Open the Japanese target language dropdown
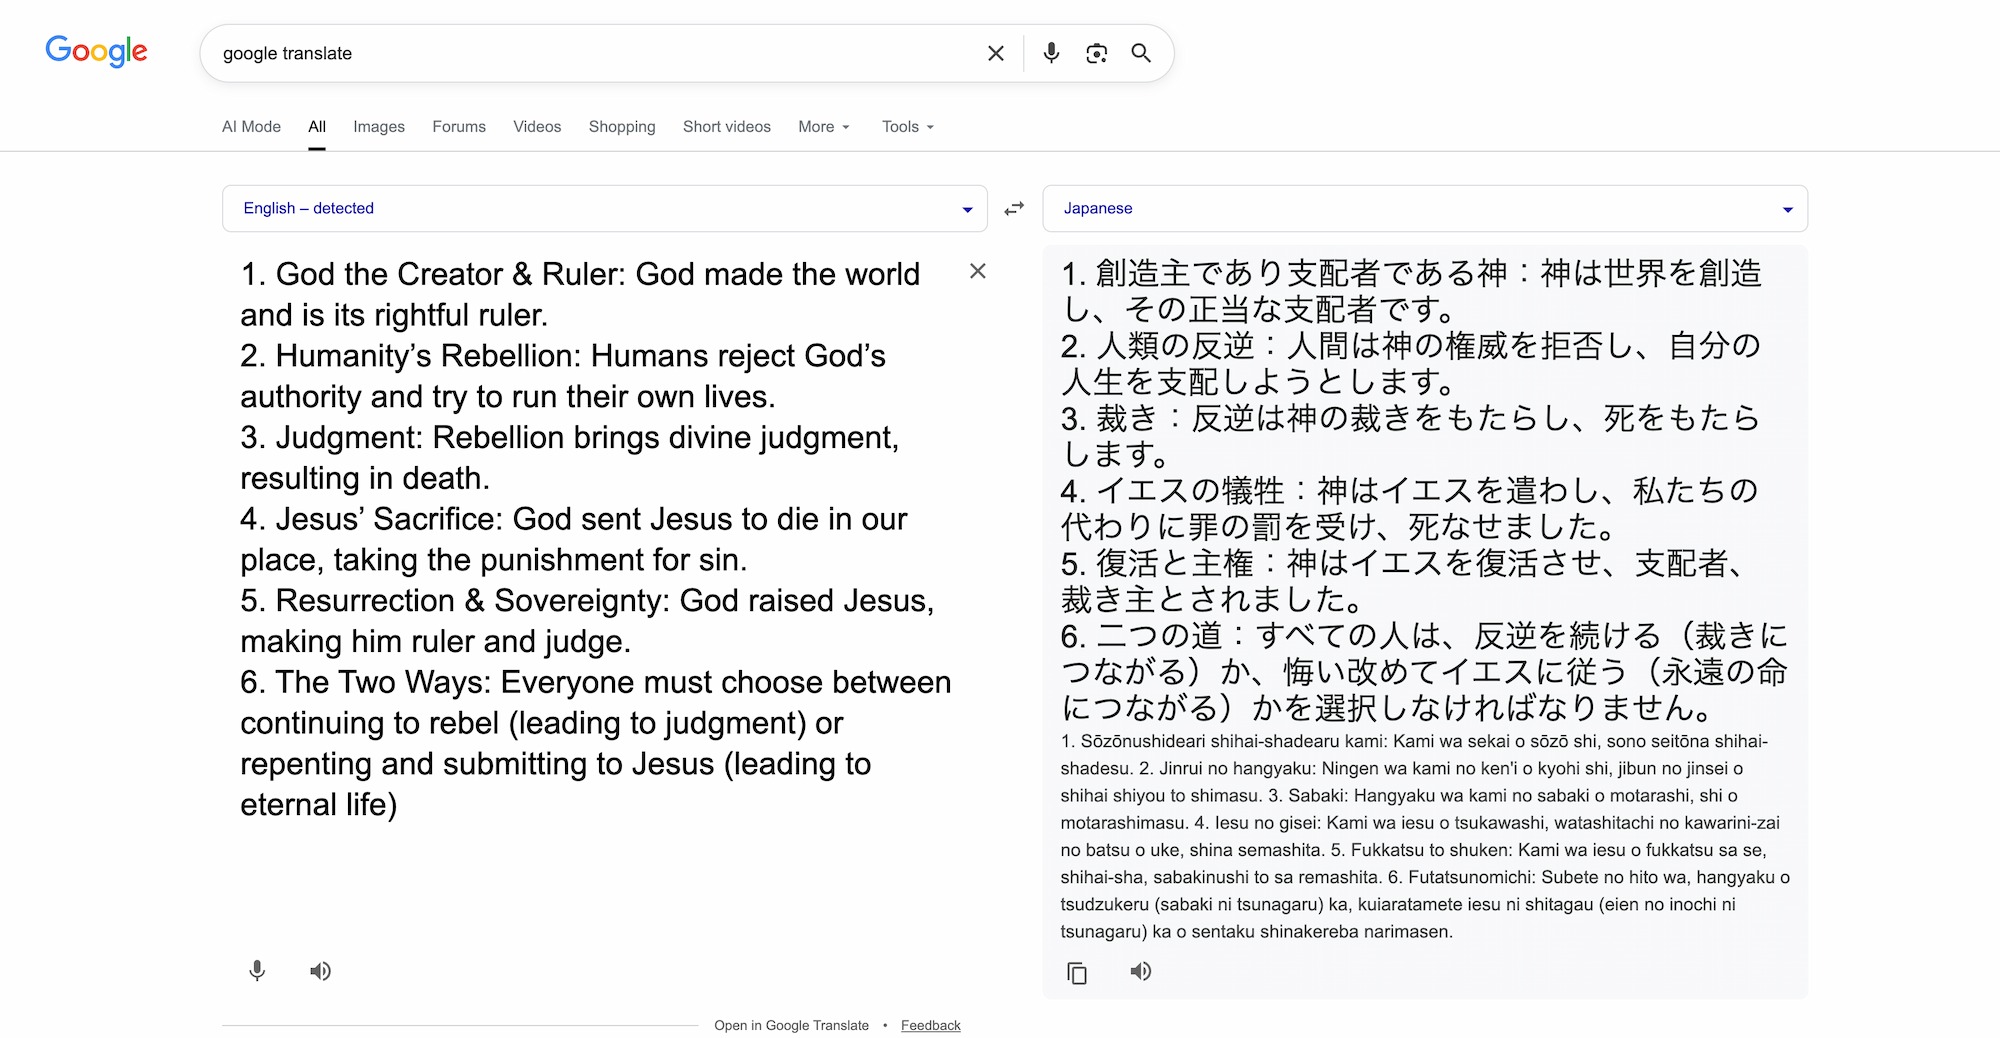 [x=1425, y=208]
